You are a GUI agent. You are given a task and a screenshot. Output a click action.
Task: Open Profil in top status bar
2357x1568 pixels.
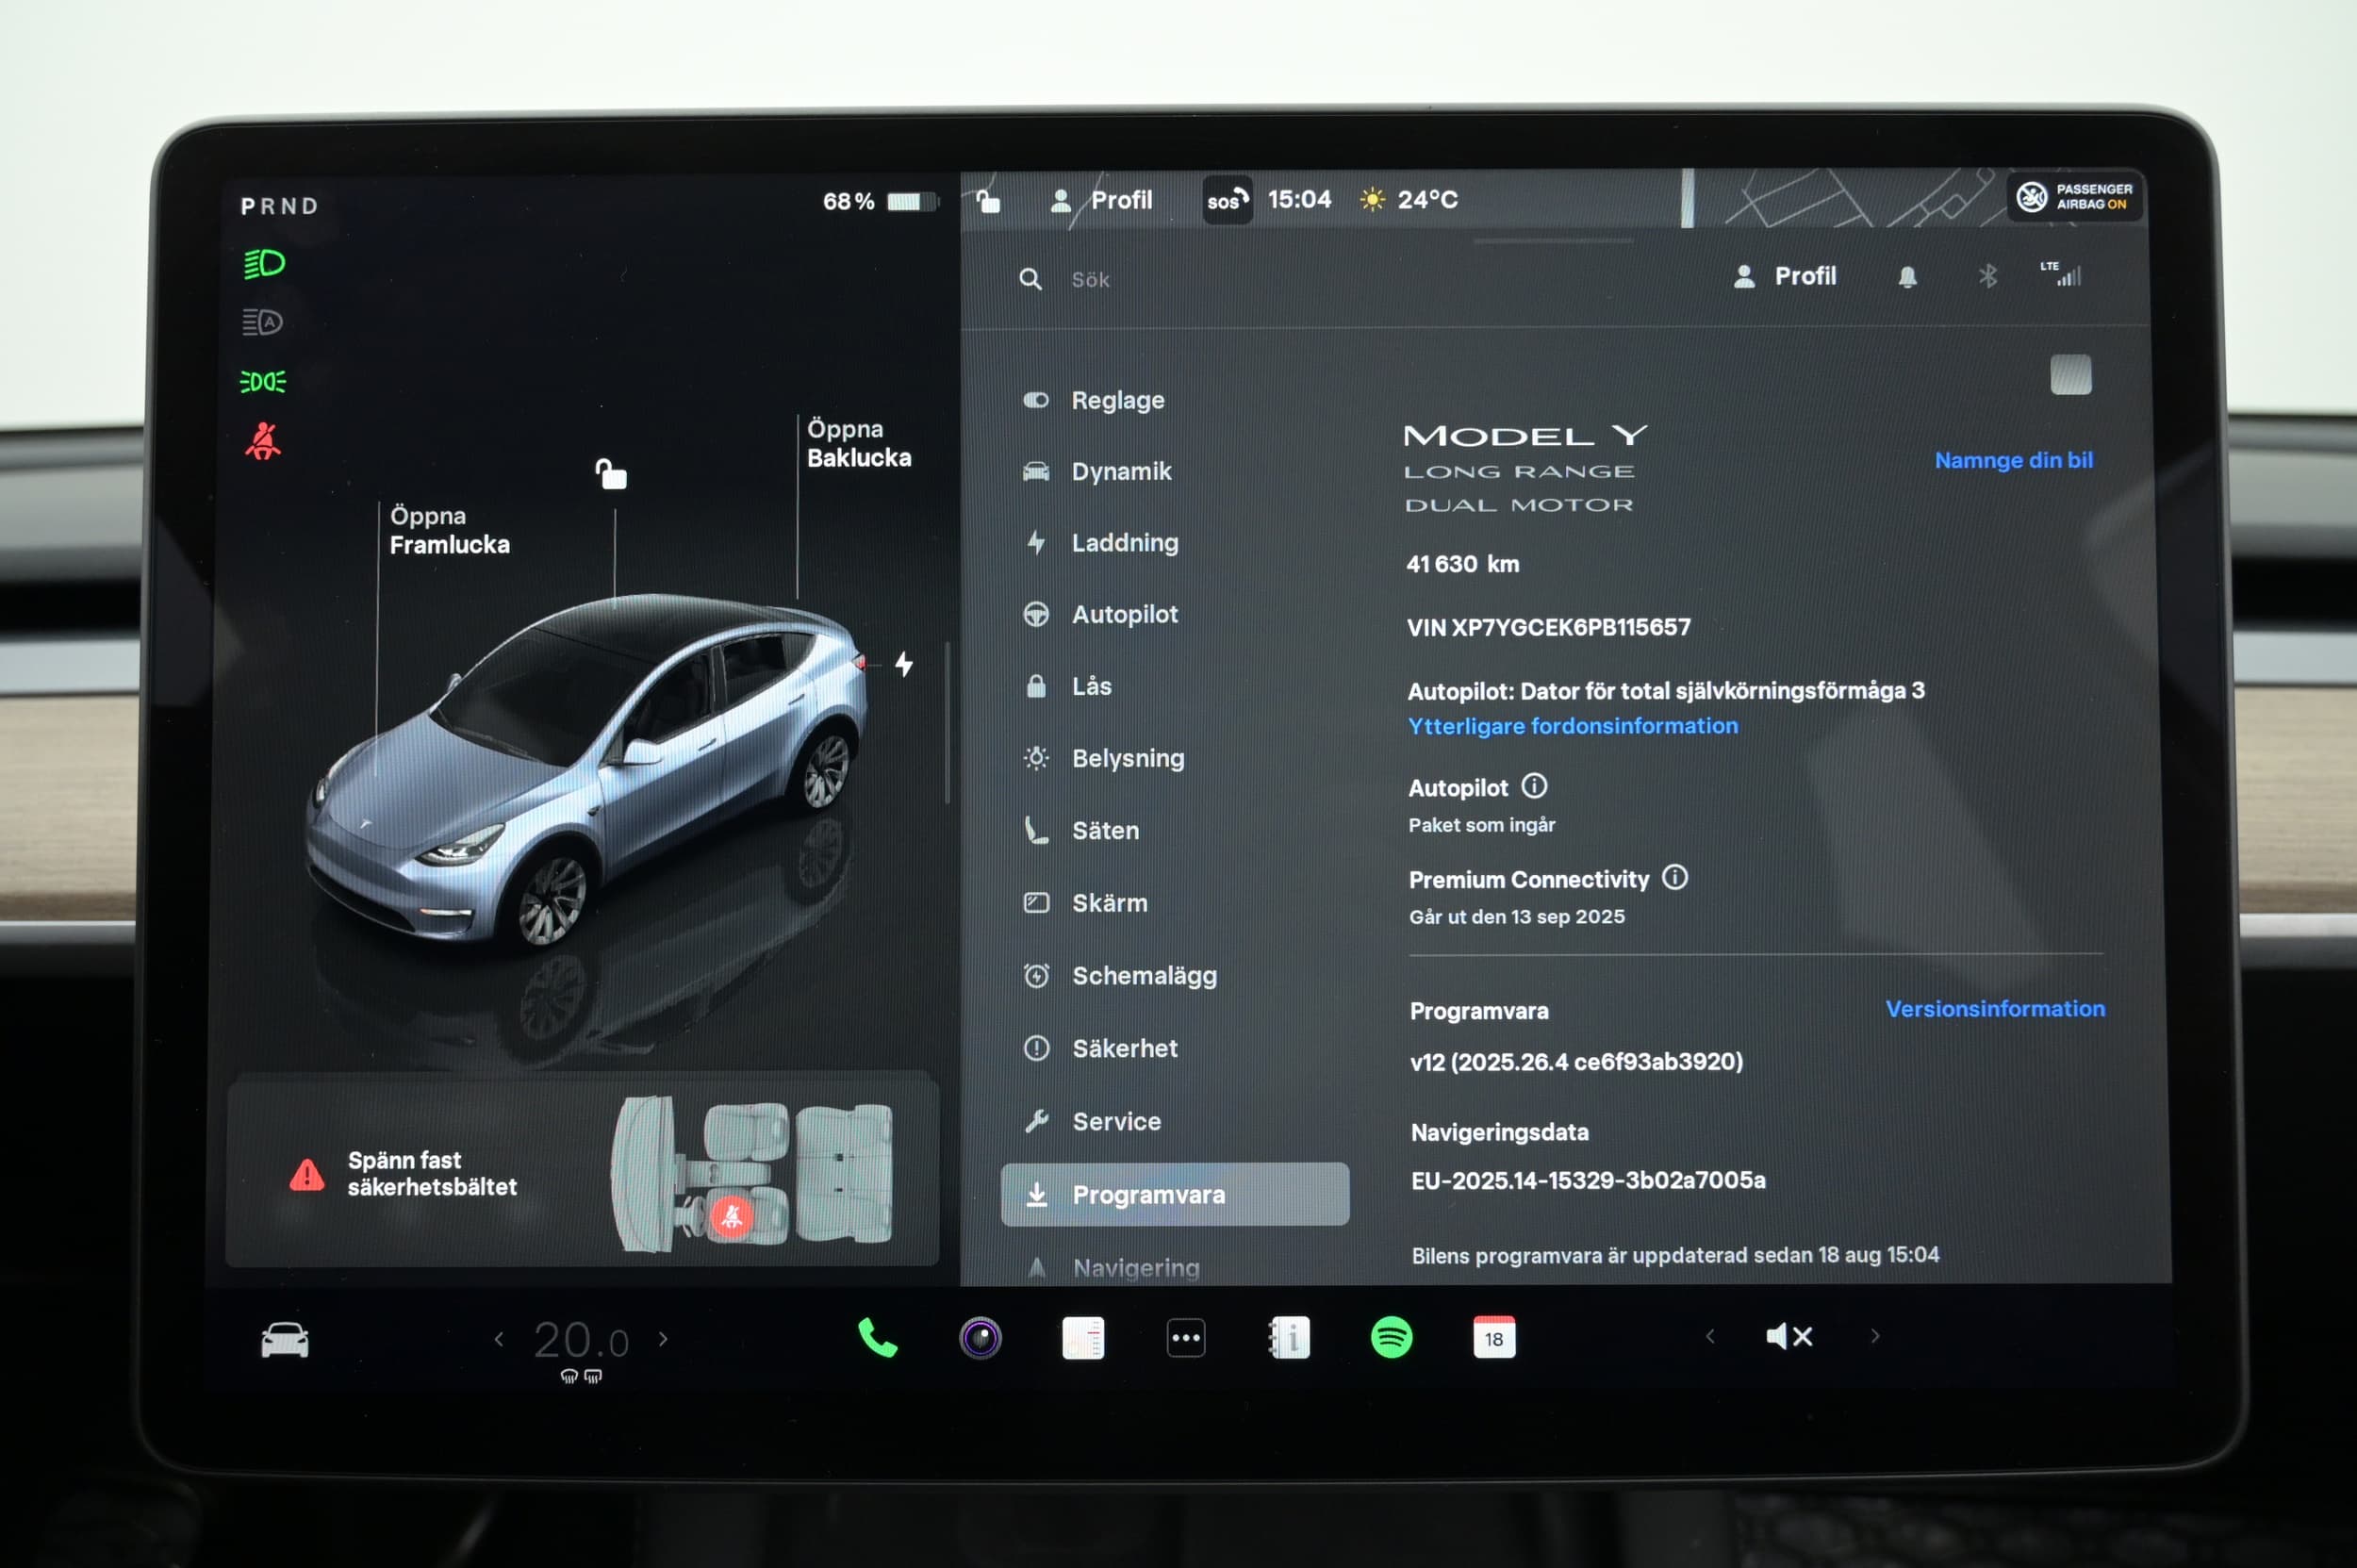pyautogui.click(x=1103, y=200)
